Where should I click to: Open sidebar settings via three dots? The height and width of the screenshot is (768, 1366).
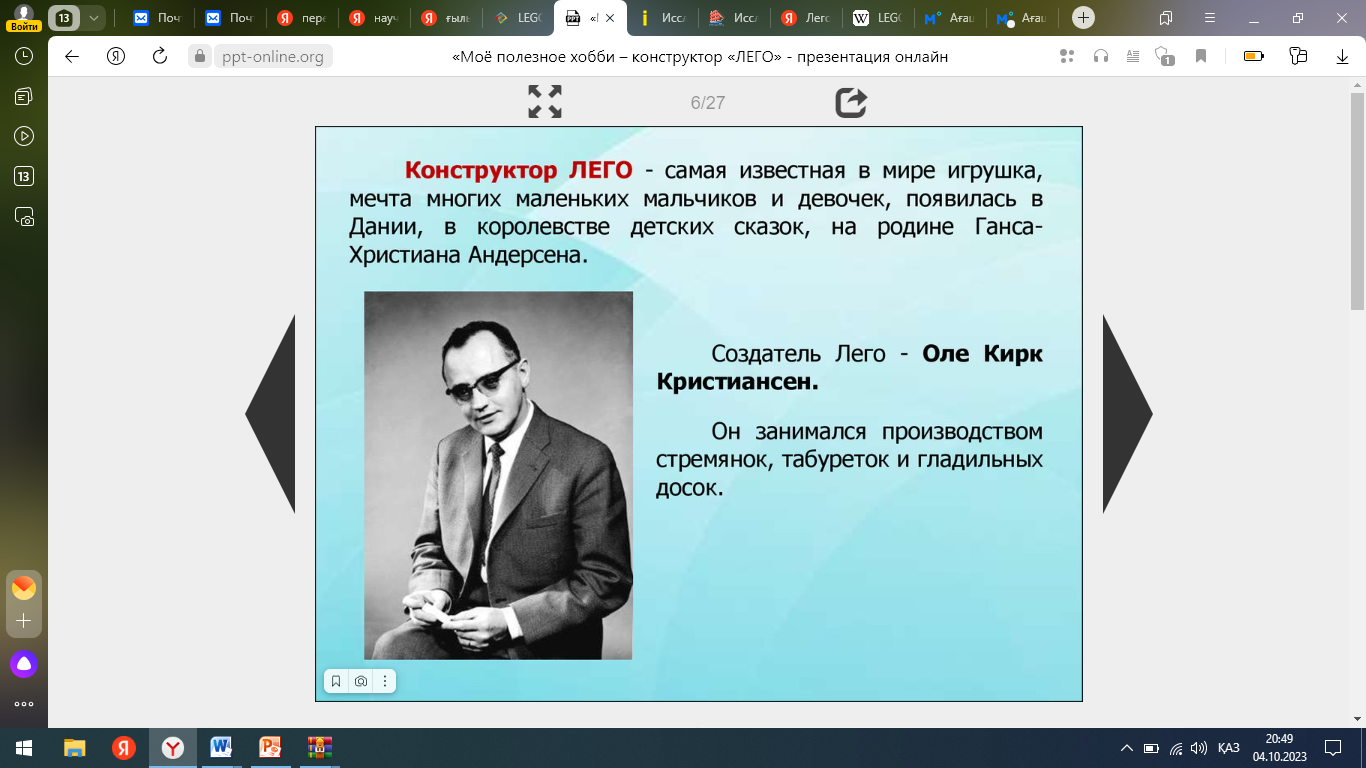pyautogui.click(x=24, y=704)
